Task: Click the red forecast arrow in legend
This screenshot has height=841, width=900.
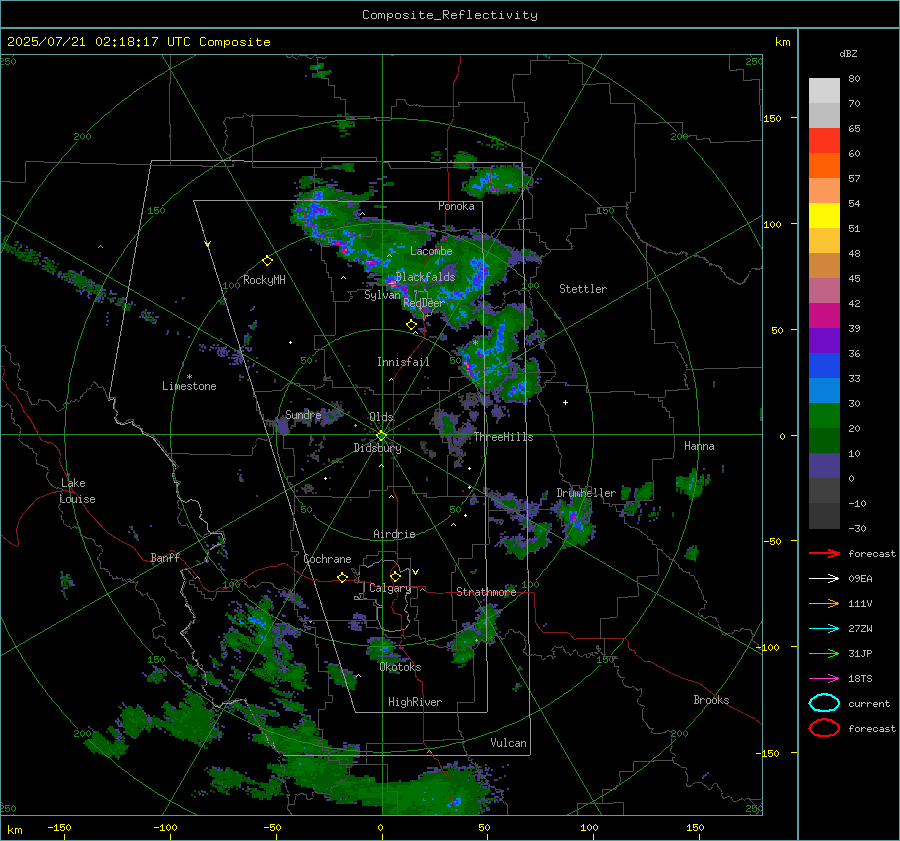Action: point(824,553)
